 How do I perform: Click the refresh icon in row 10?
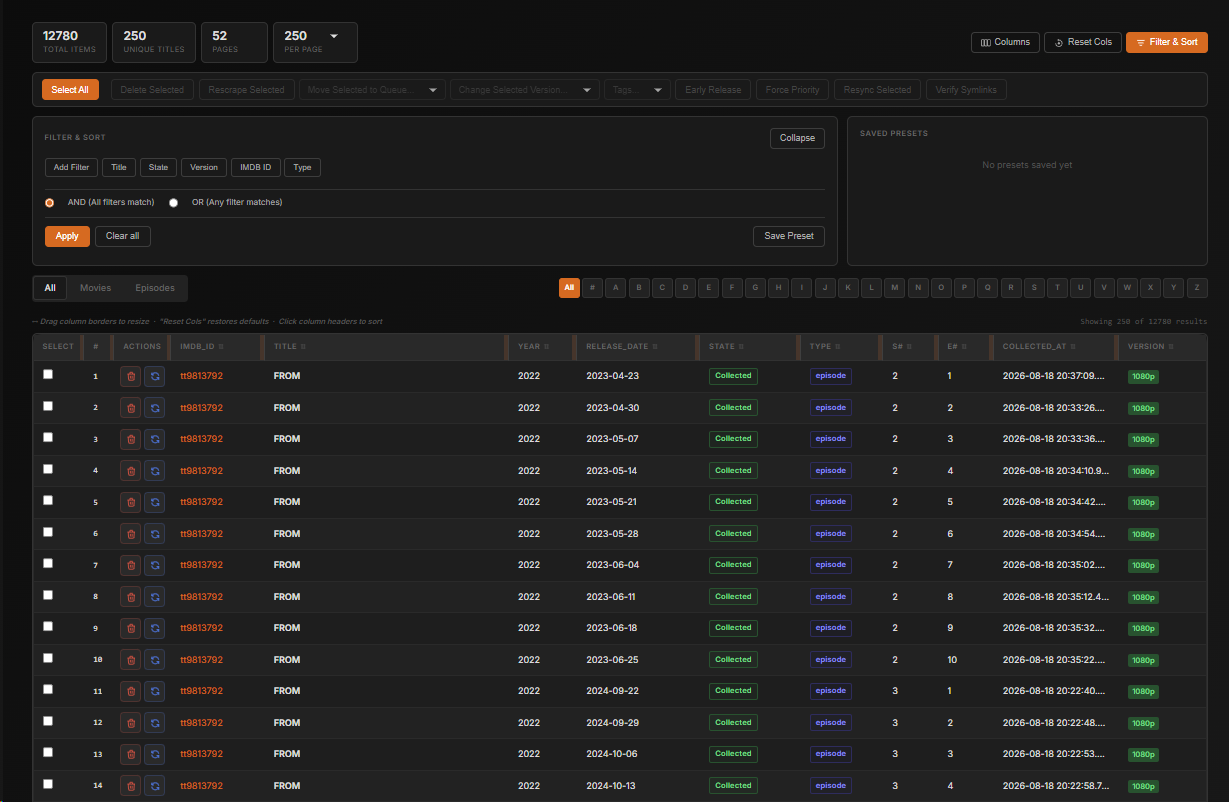pos(155,660)
